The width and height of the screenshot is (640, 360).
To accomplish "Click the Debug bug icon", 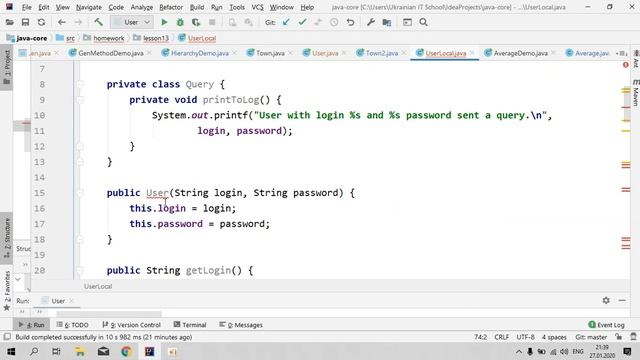I will 180,22.
